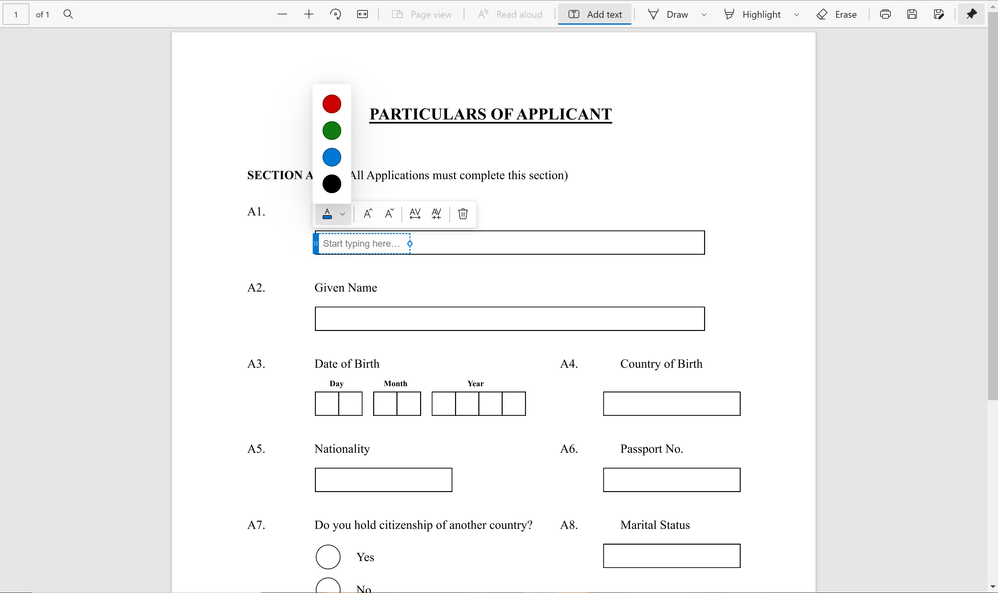
Task: Increase the text font size
Action: point(368,214)
